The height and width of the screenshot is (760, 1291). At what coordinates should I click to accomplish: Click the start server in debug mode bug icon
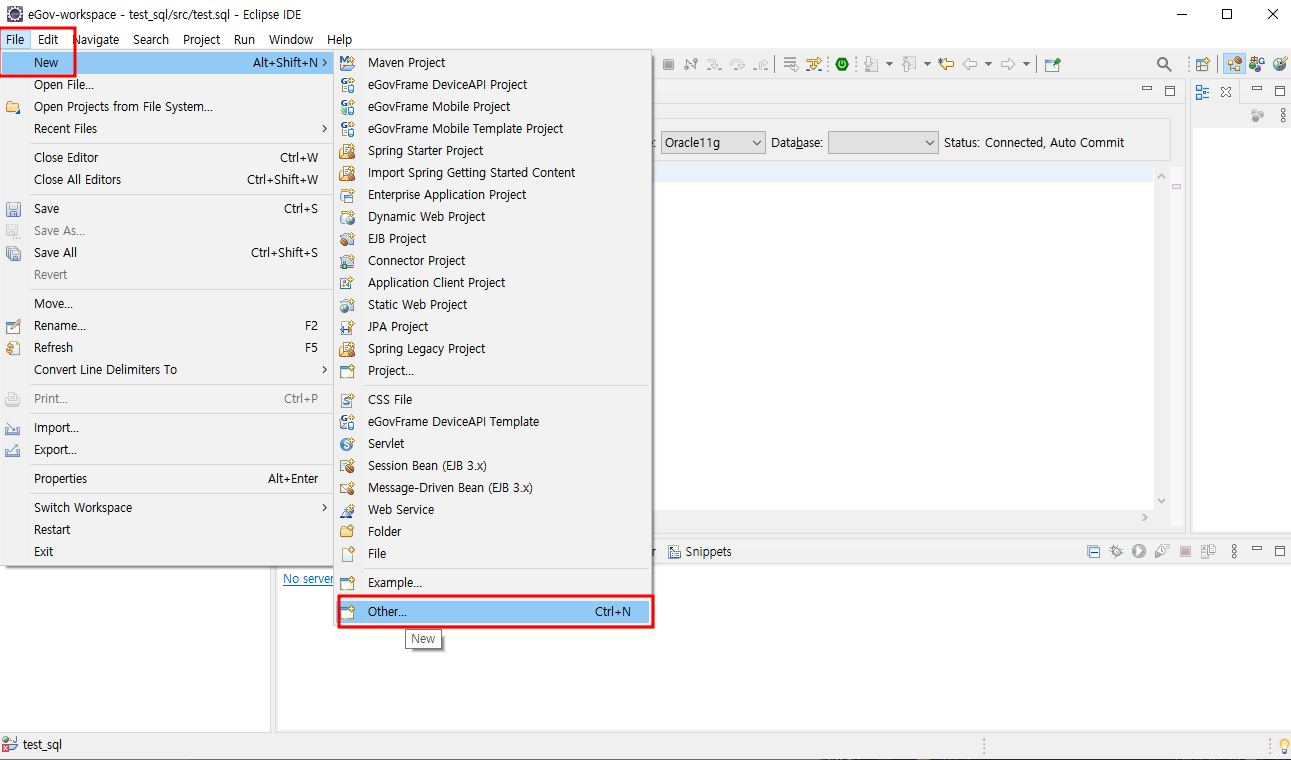point(1116,551)
